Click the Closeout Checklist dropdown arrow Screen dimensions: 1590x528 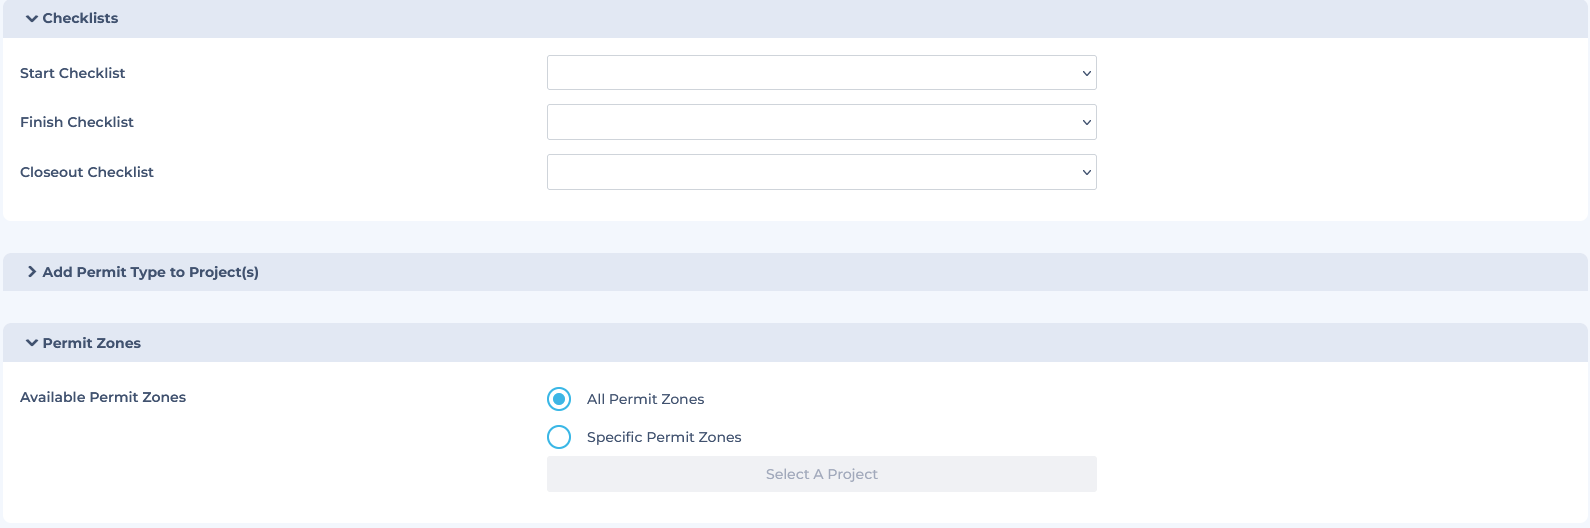point(1086,172)
